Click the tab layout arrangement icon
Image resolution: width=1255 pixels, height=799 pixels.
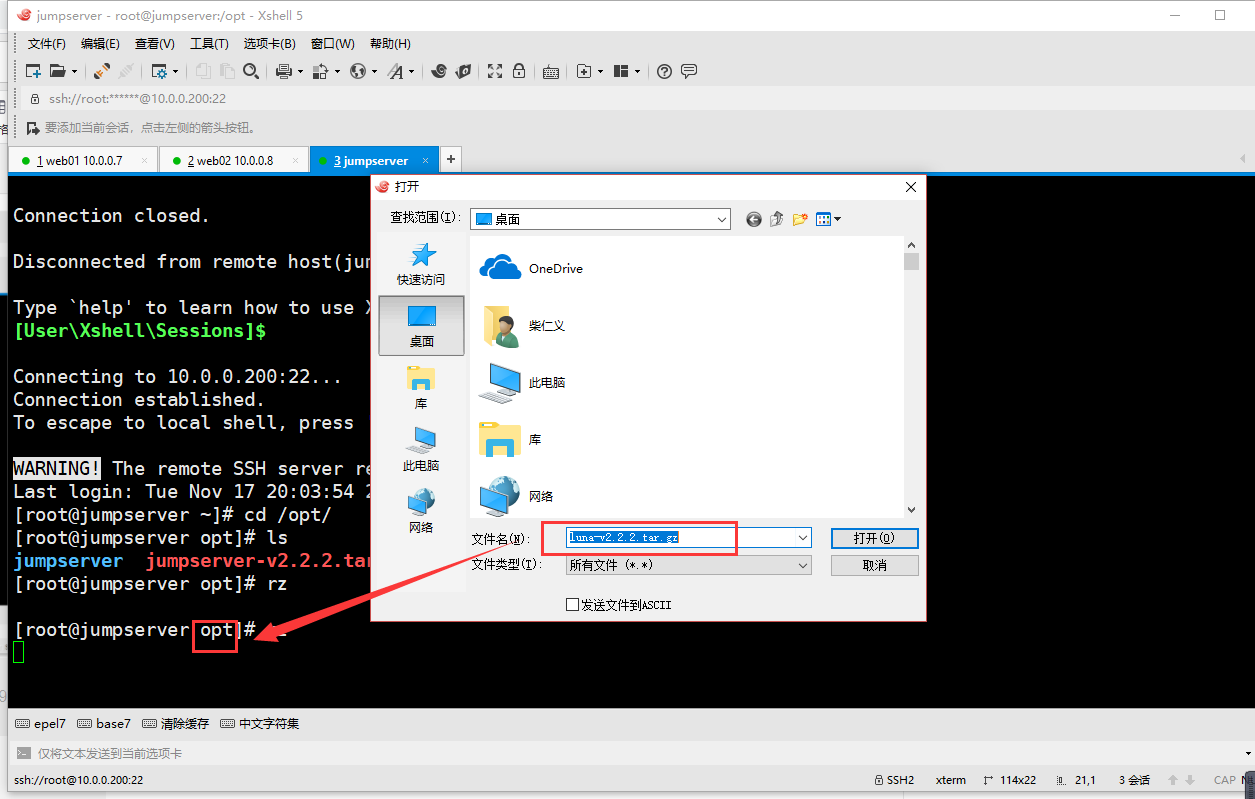click(x=621, y=71)
